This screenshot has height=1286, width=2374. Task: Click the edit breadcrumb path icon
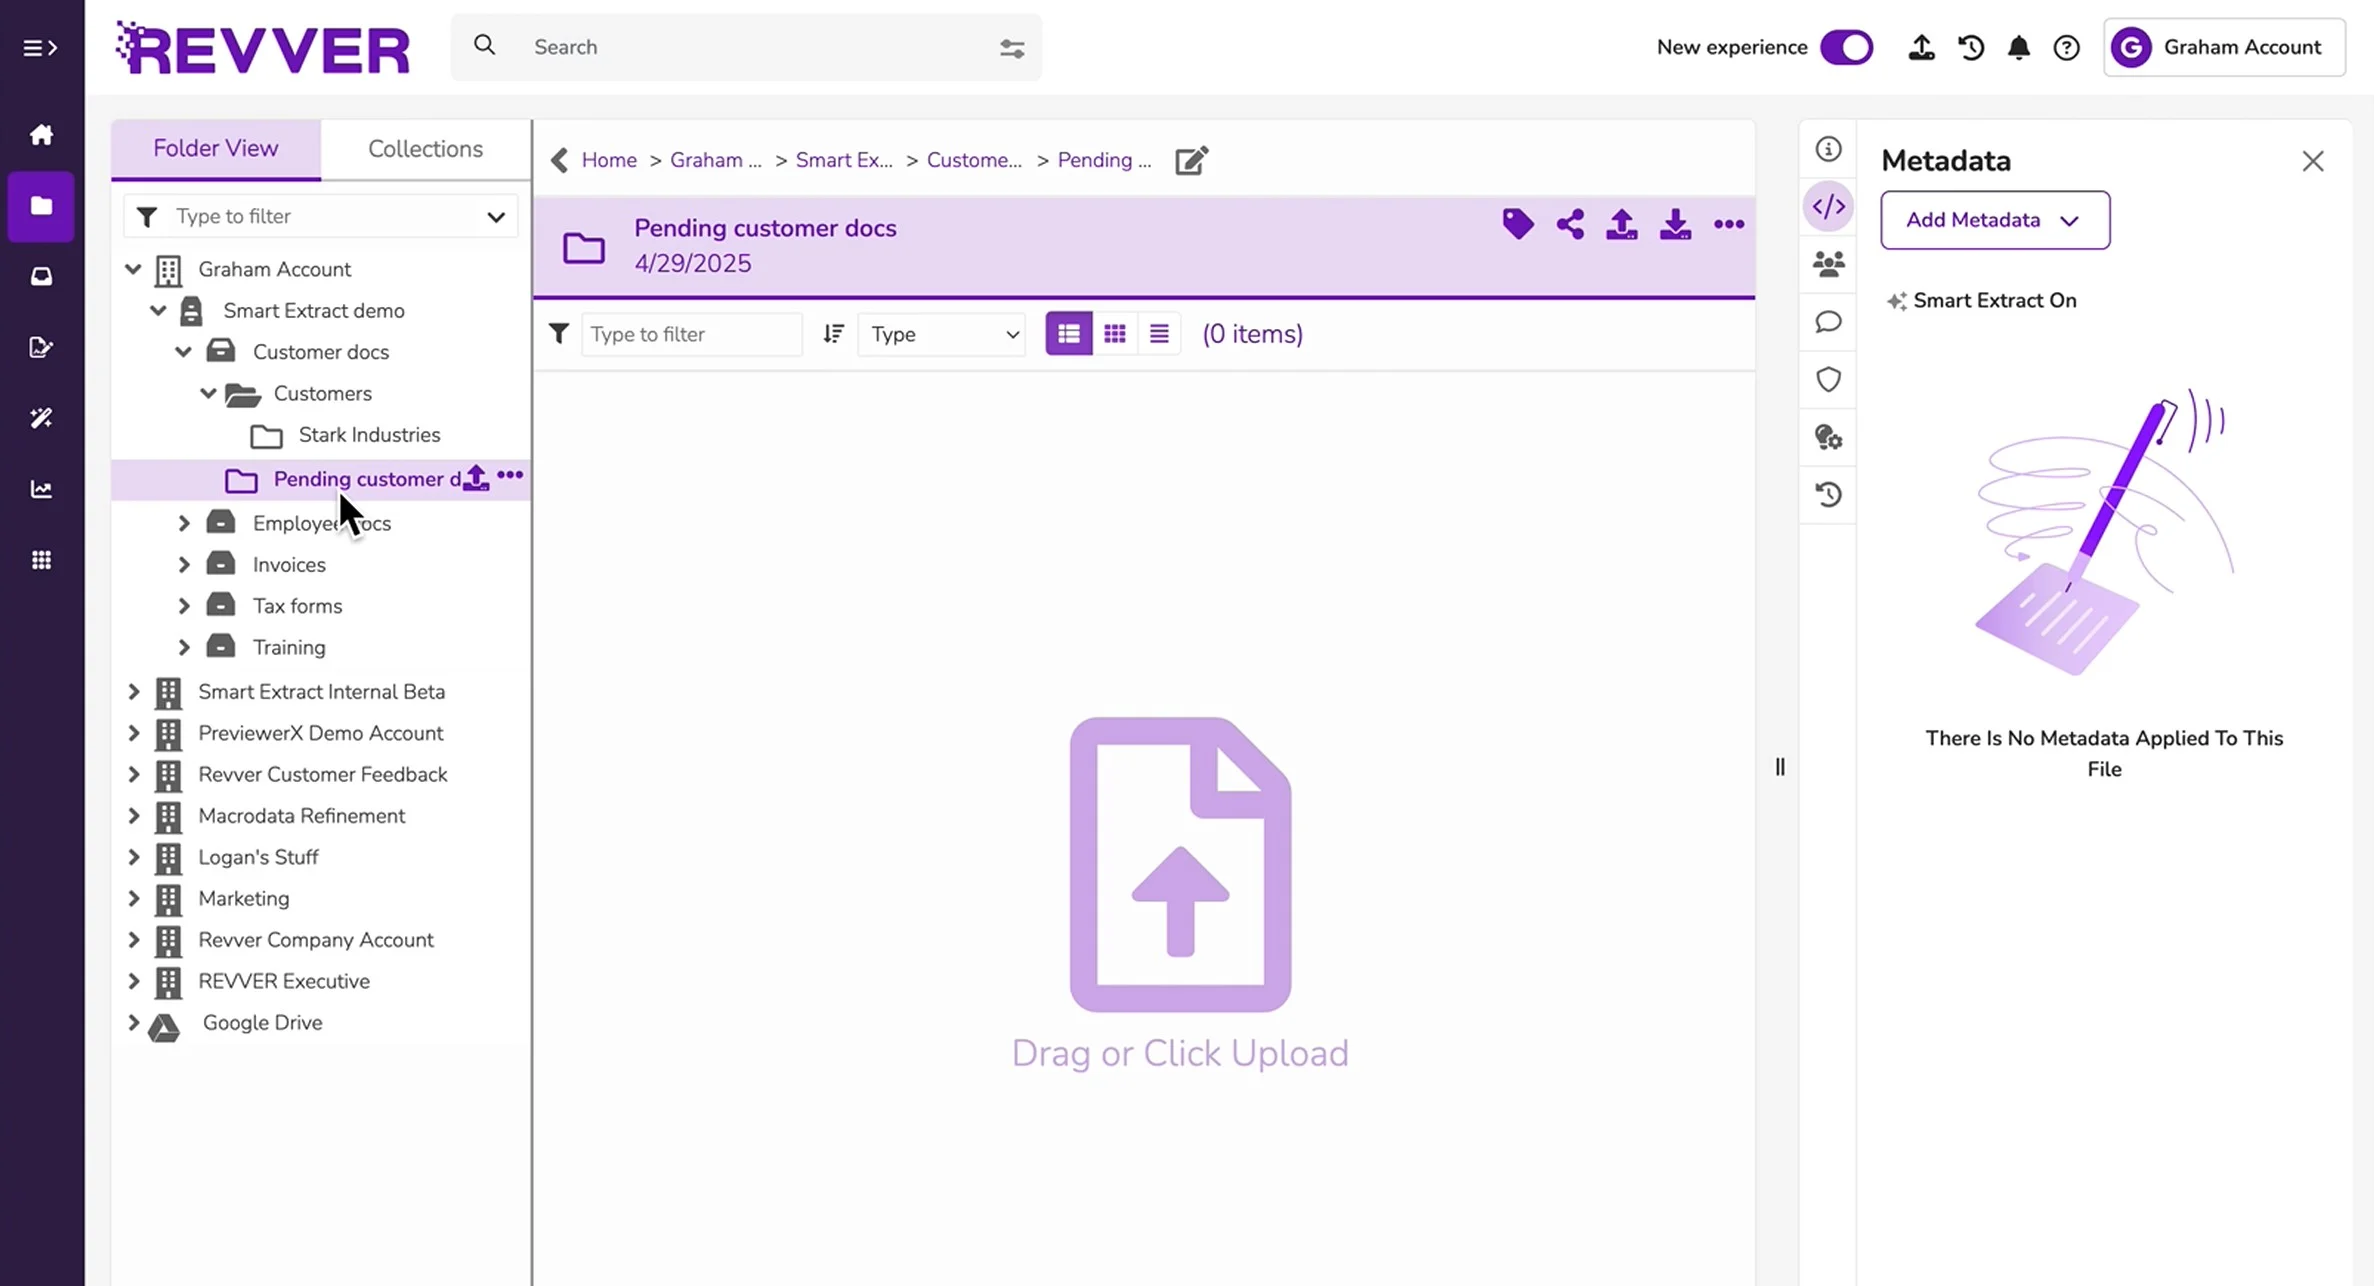tap(1191, 161)
